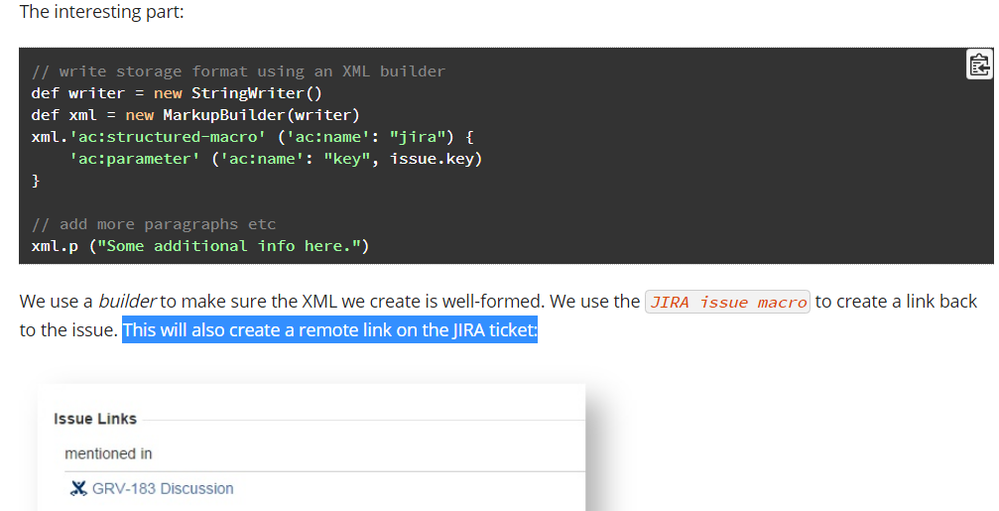Viewport: 999px width, 511px height.
Task: Click the highlighted remote link sentence
Action: tap(330, 330)
